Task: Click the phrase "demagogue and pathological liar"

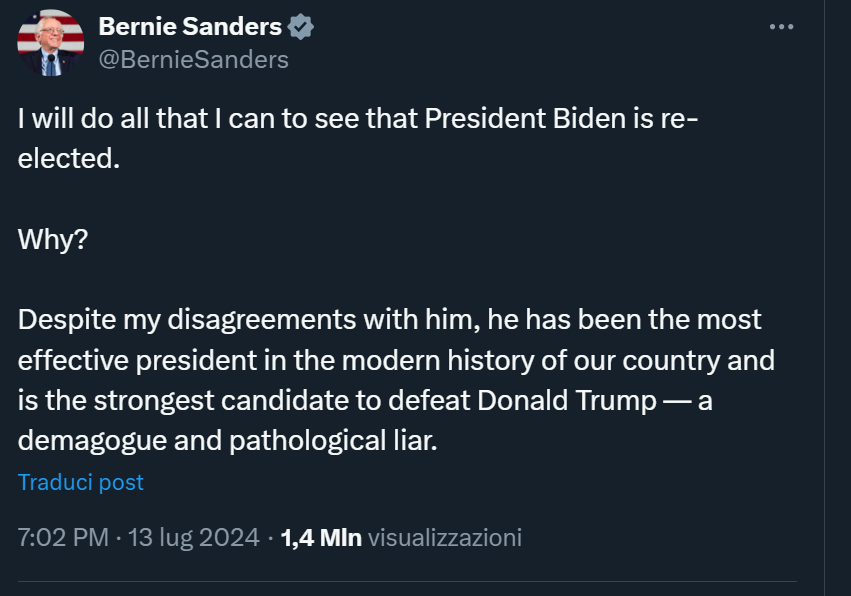Action: (228, 441)
